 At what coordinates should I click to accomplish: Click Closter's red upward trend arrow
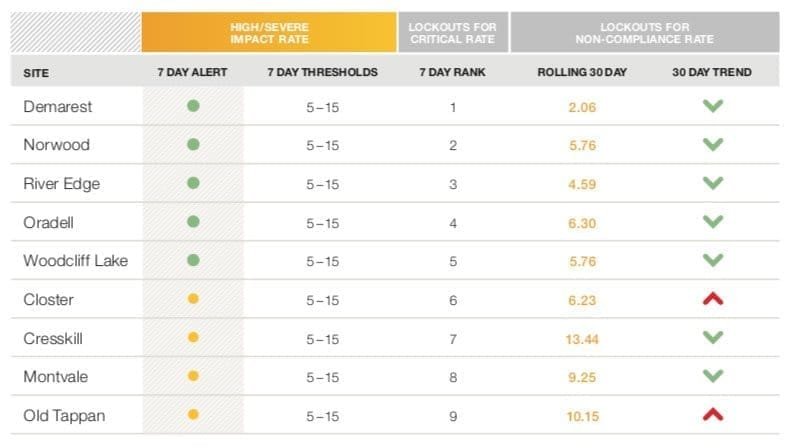coord(712,298)
